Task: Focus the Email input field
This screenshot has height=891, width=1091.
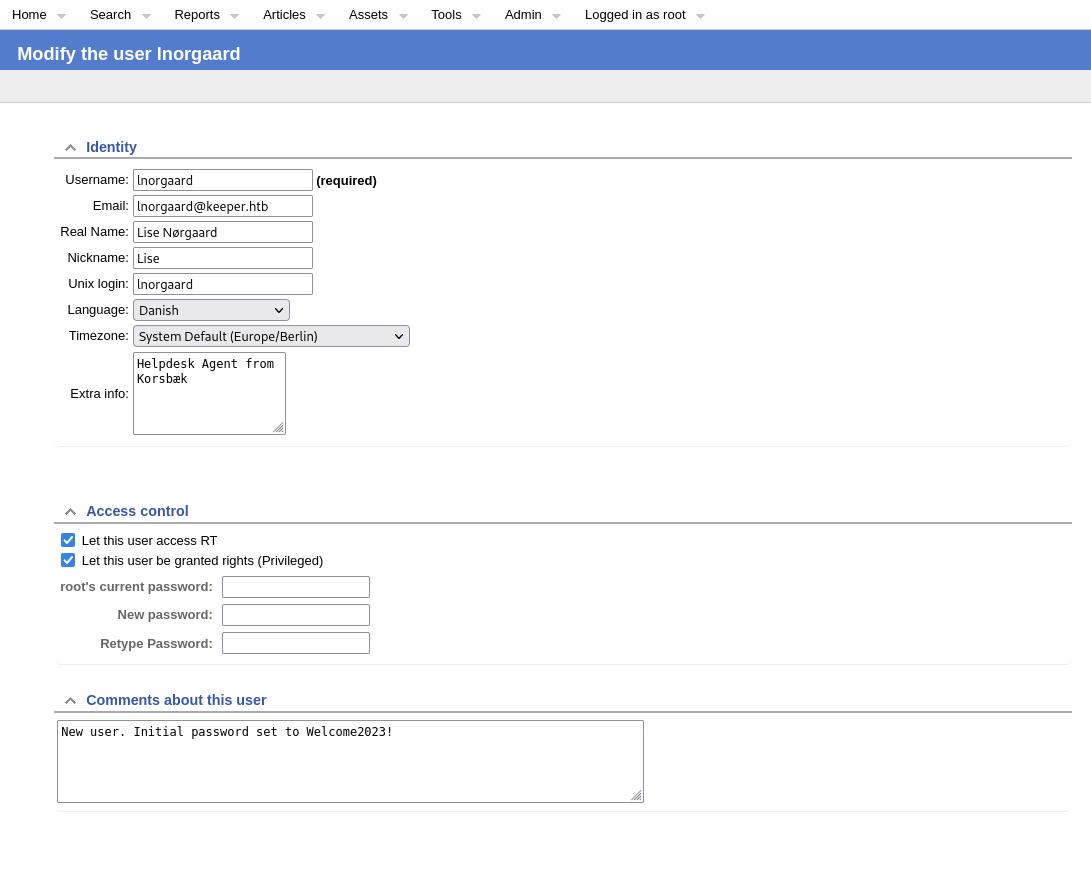Action: 223,206
